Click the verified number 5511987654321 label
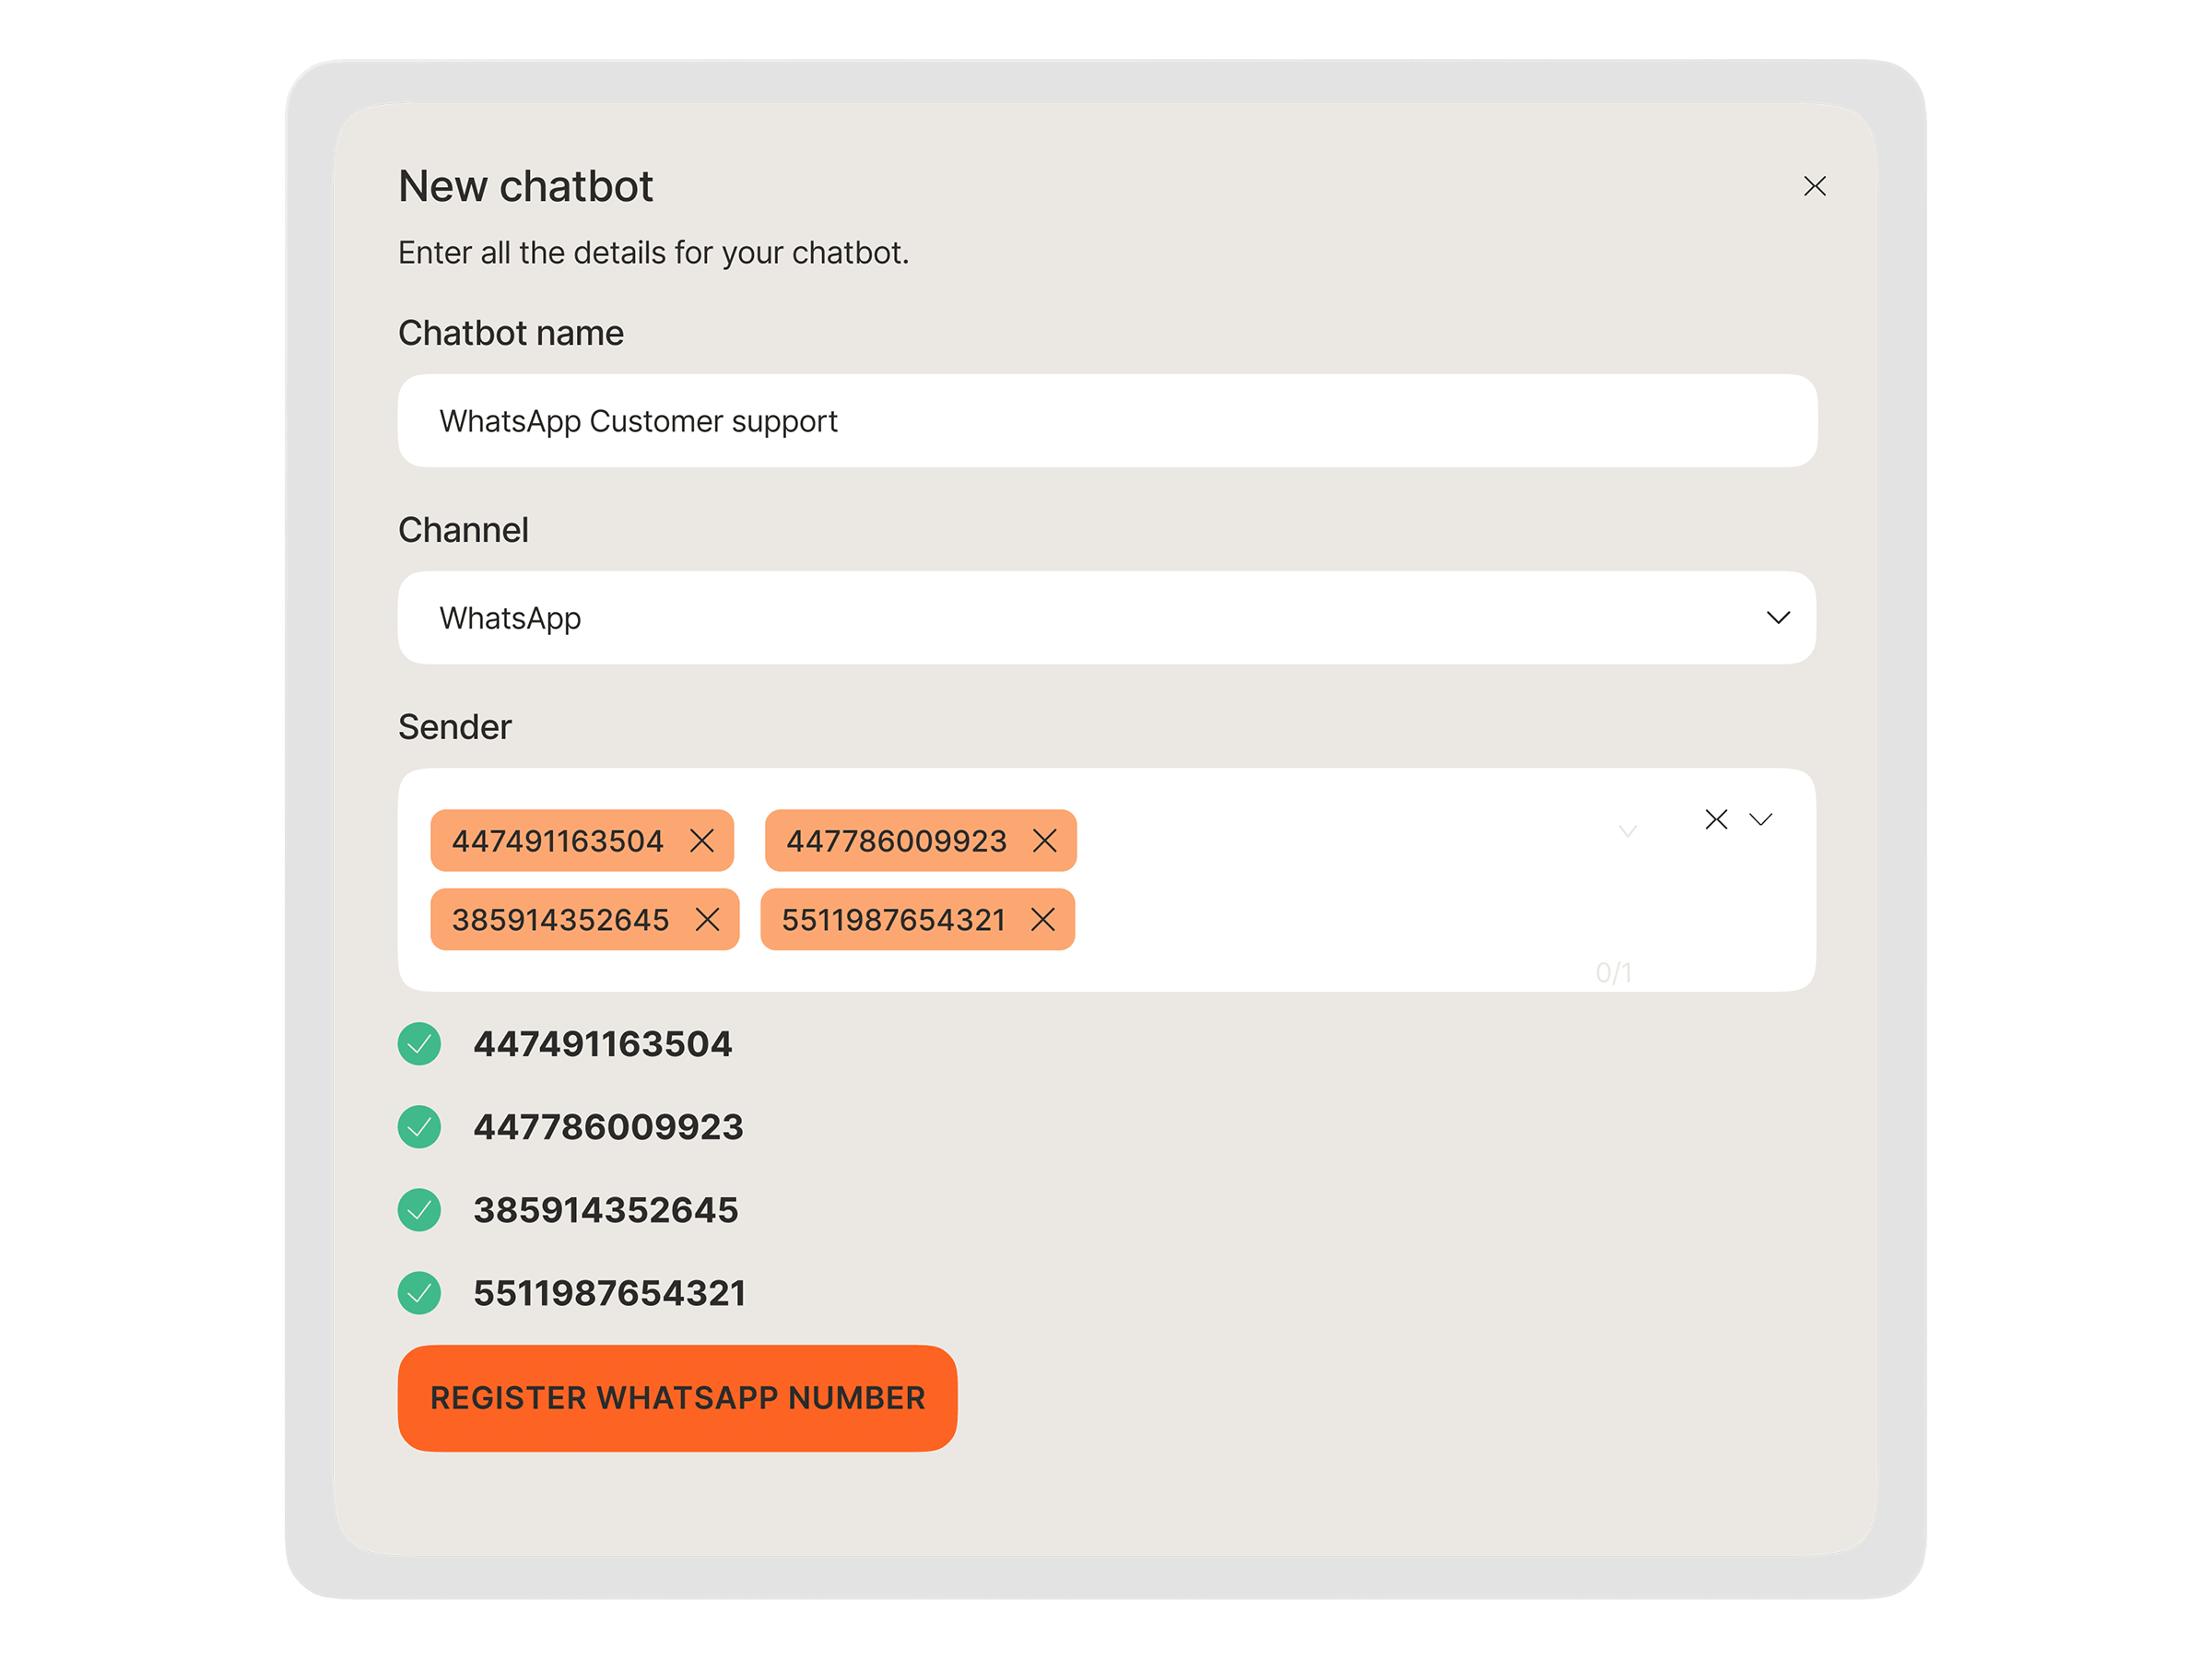This screenshot has width=2212, height=1659. click(609, 1292)
